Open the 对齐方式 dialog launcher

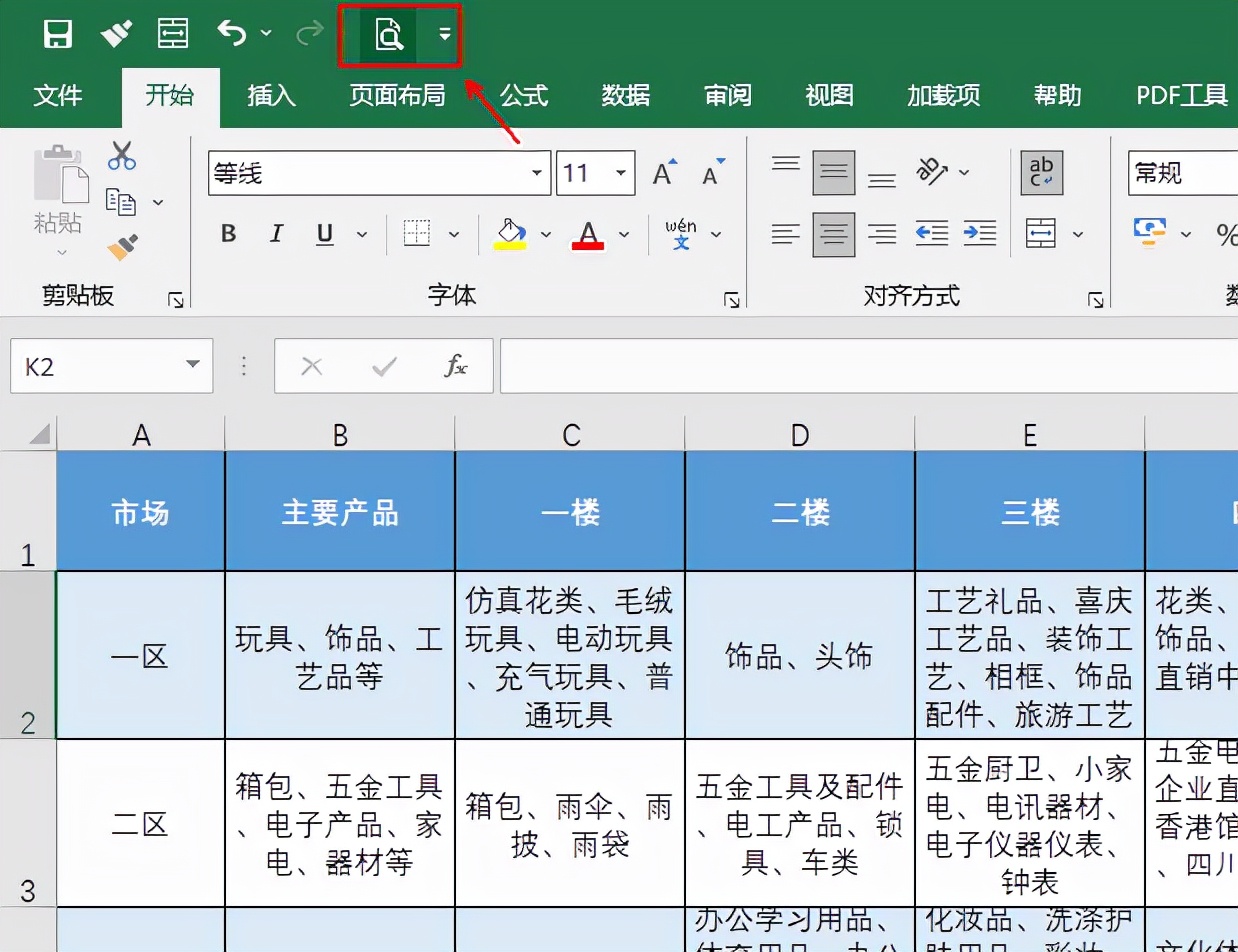1096,300
